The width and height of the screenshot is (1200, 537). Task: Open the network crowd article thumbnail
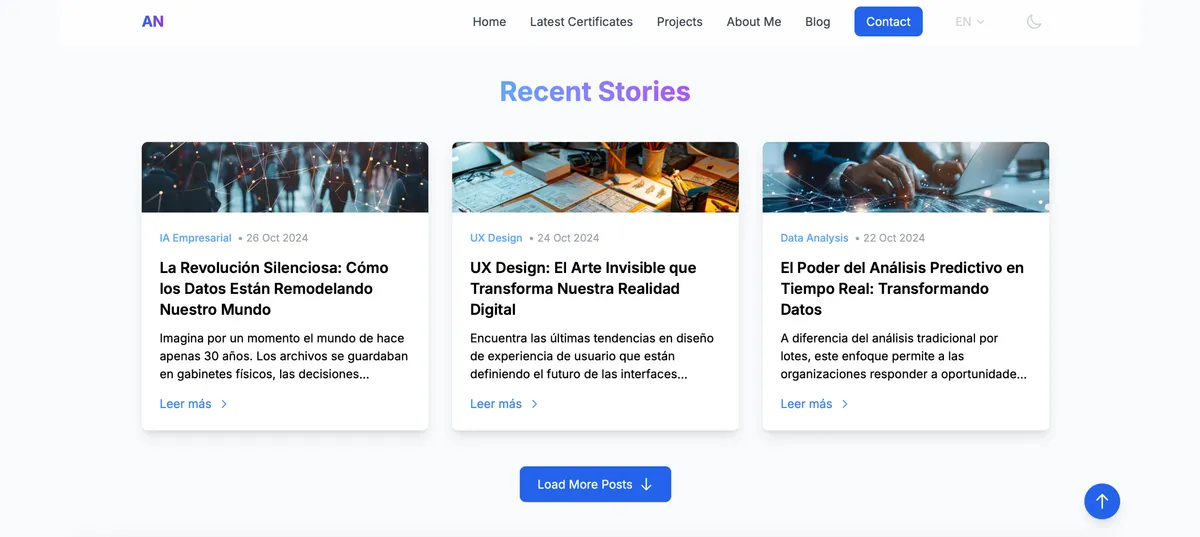[x=285, y=177]
